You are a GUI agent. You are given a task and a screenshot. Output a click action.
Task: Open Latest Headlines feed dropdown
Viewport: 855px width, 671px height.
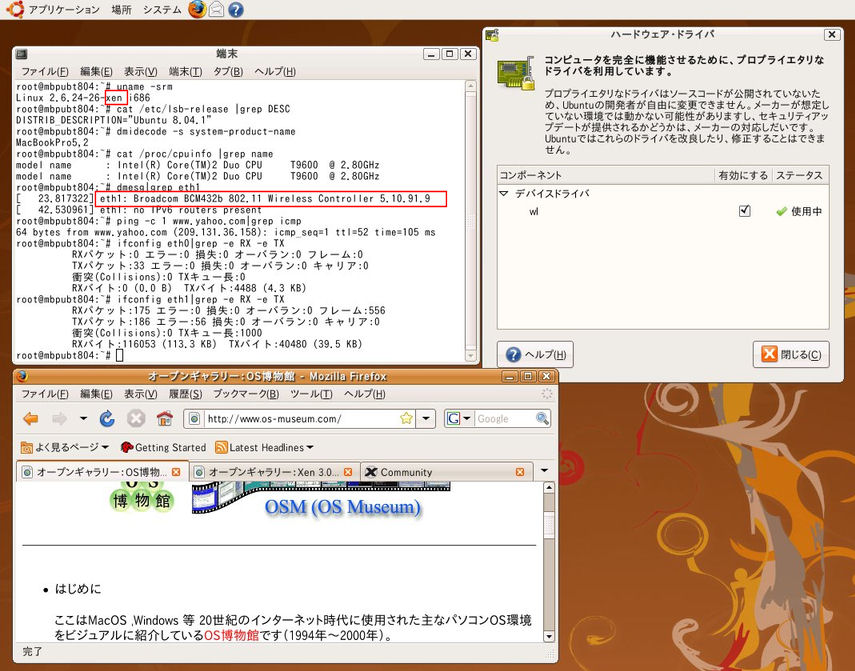pos(264,448)
